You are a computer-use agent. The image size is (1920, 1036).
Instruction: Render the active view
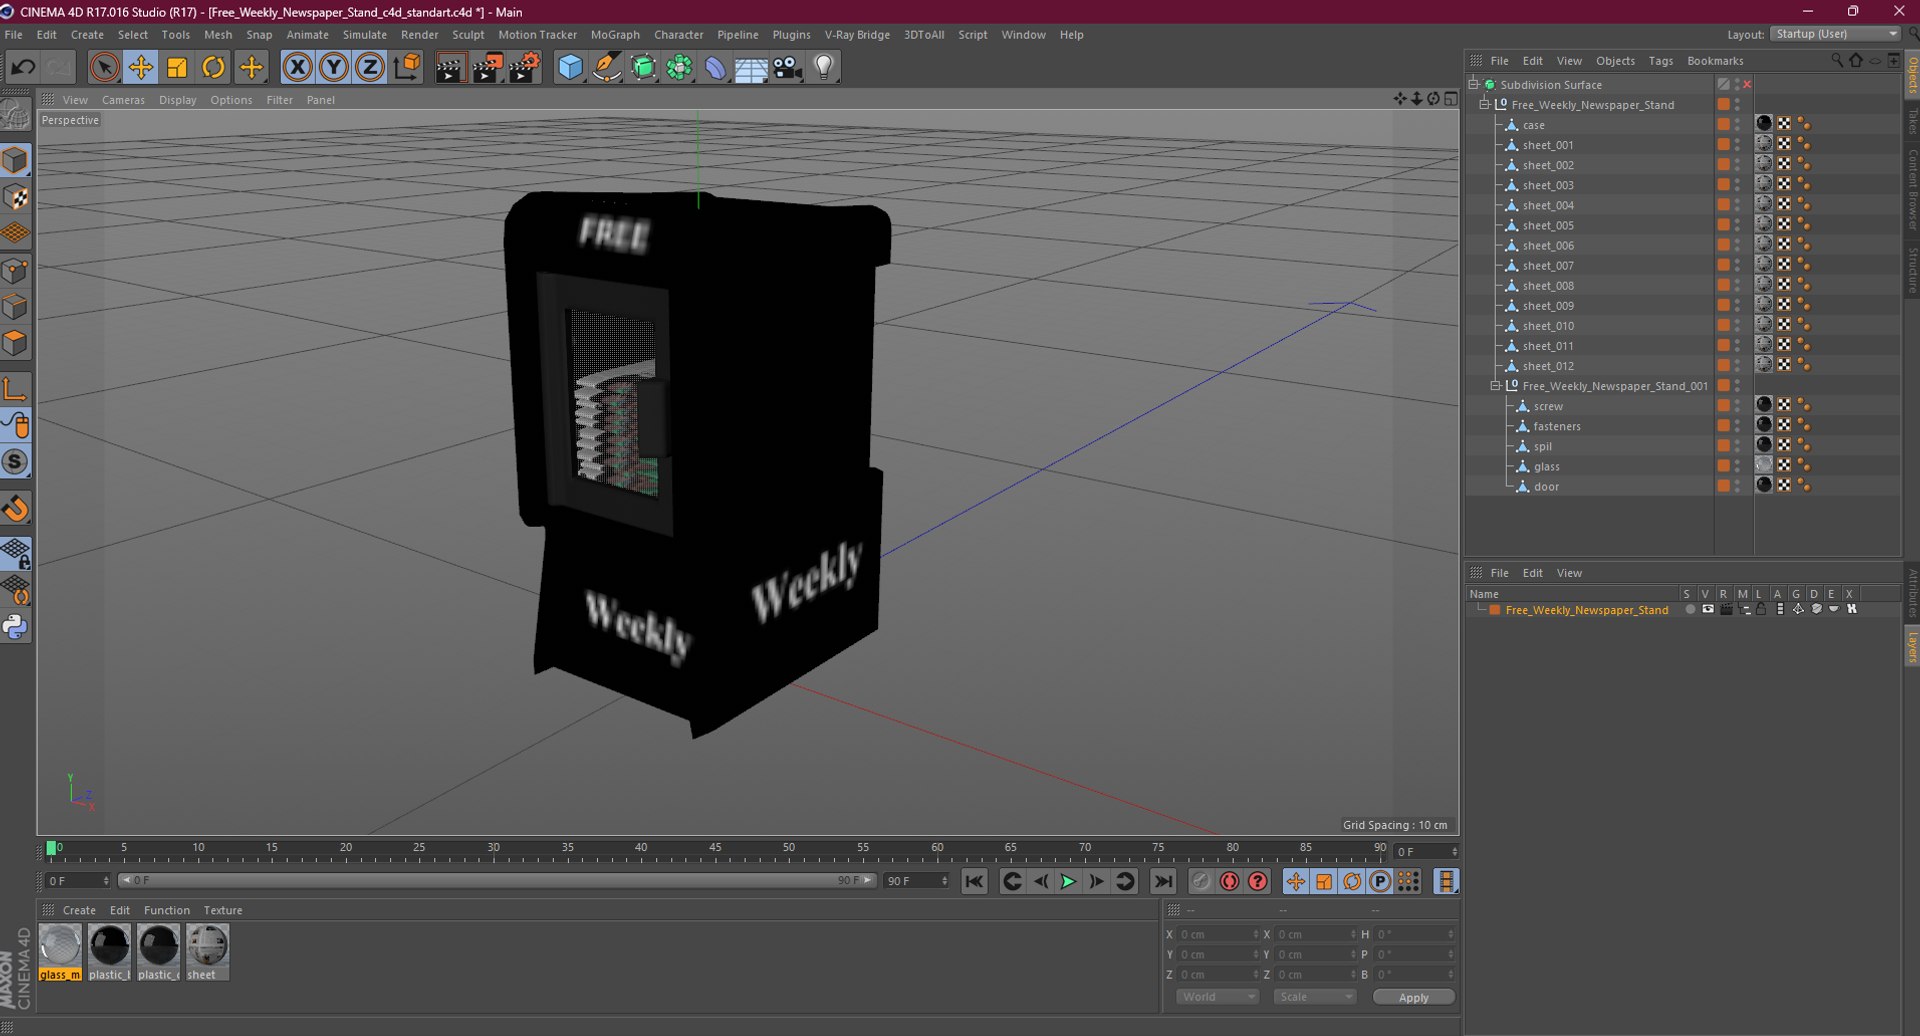click(x=450, y=67)
